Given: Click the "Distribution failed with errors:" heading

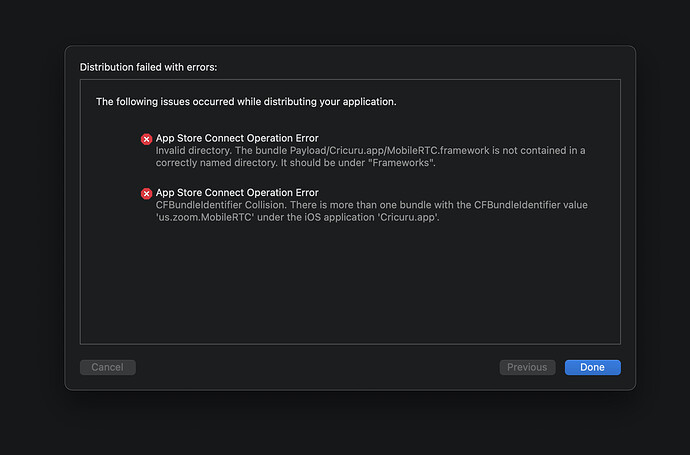Looking at the screenshot, I should (x=148, y=67).
